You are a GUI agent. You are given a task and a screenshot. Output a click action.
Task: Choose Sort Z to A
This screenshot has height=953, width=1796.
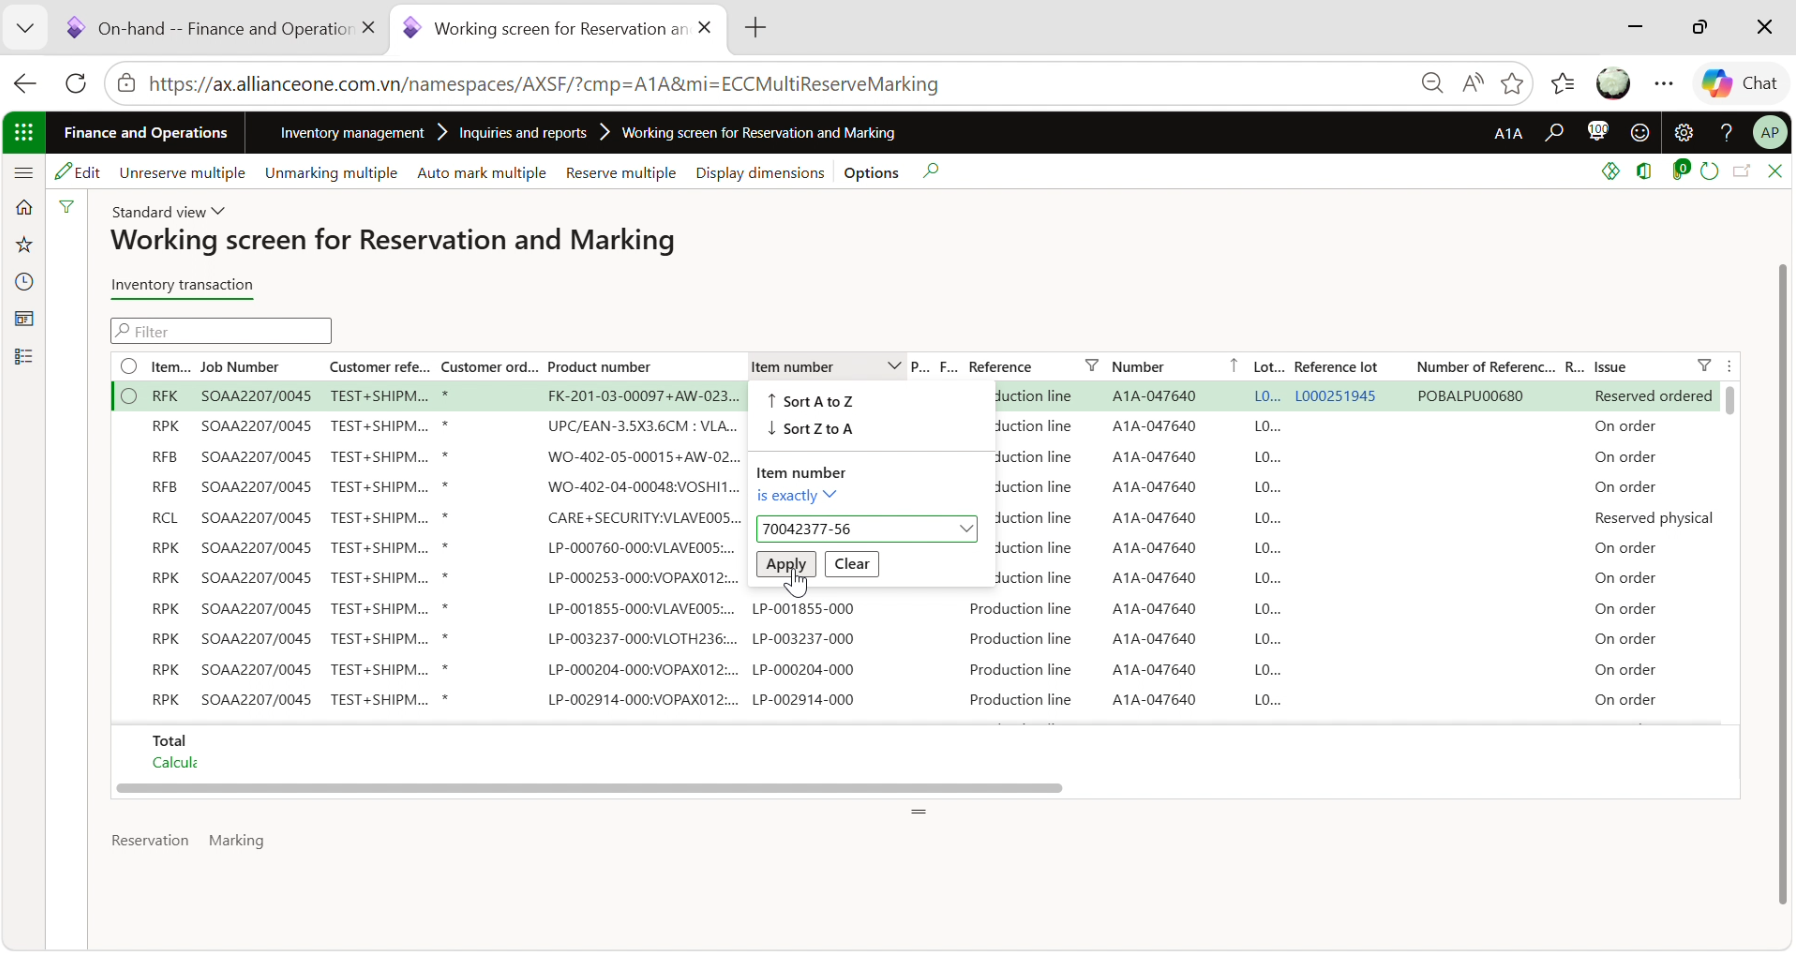[x=809, y=429]
